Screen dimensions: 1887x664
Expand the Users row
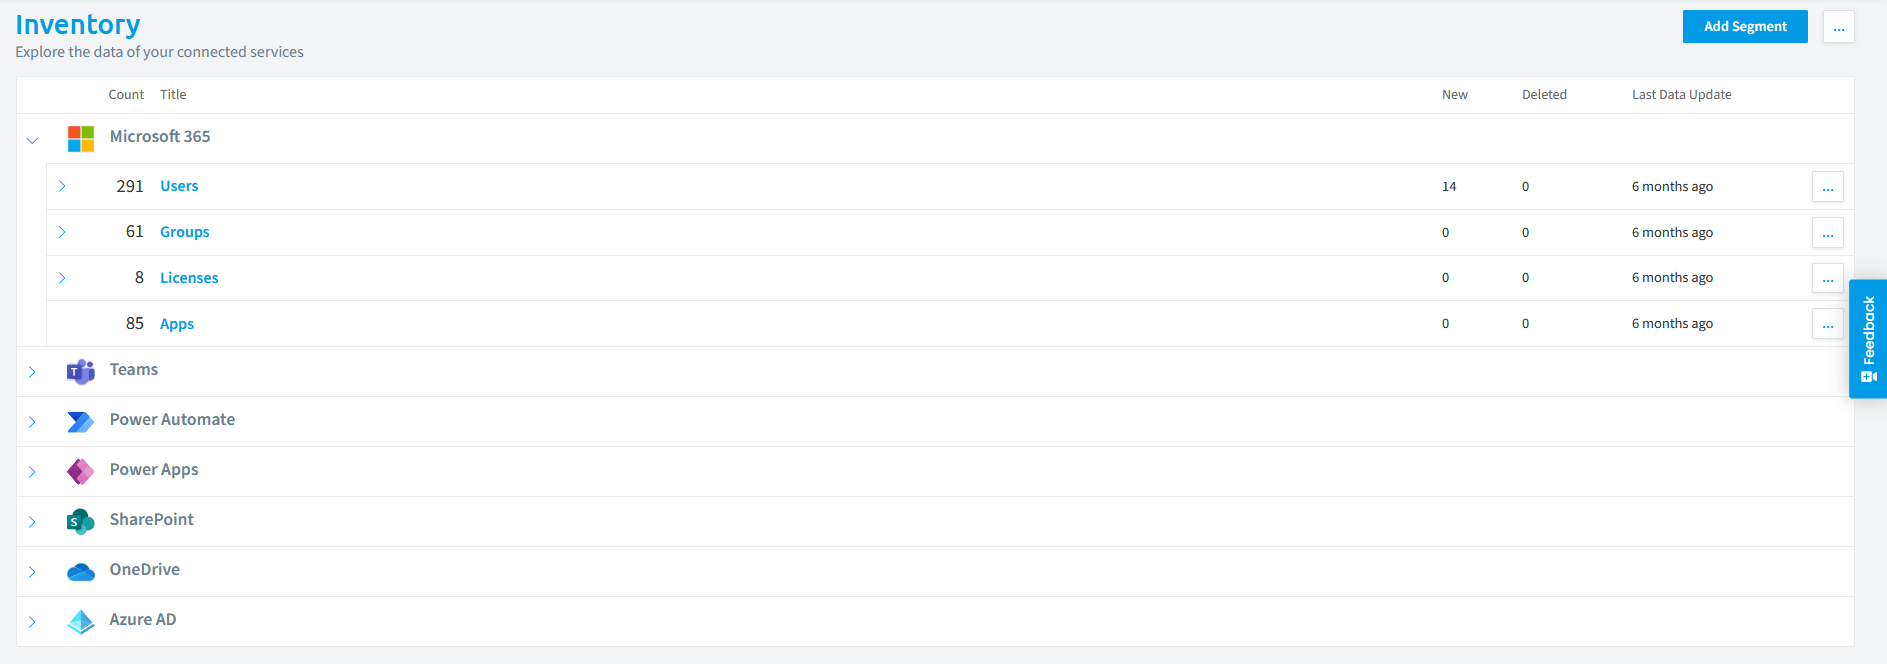click(62, 186)
